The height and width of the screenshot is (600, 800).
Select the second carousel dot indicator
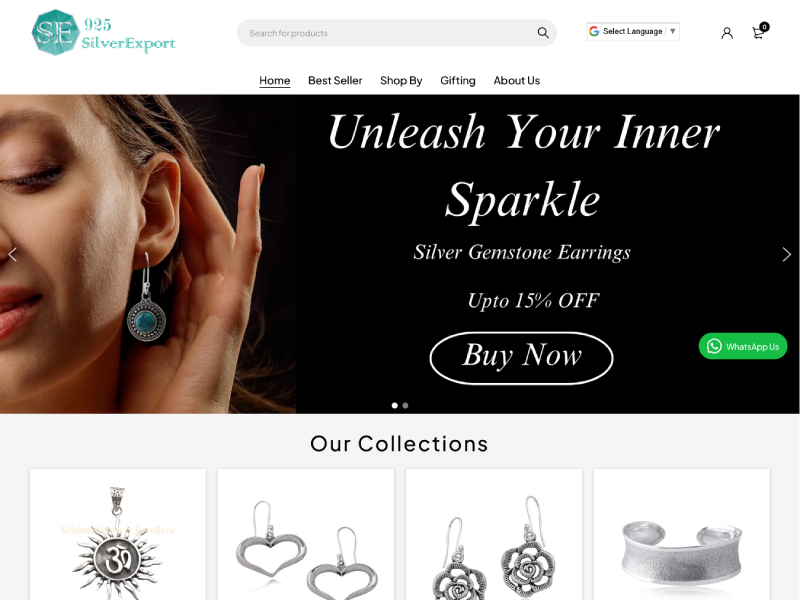(x=405, y=406)
